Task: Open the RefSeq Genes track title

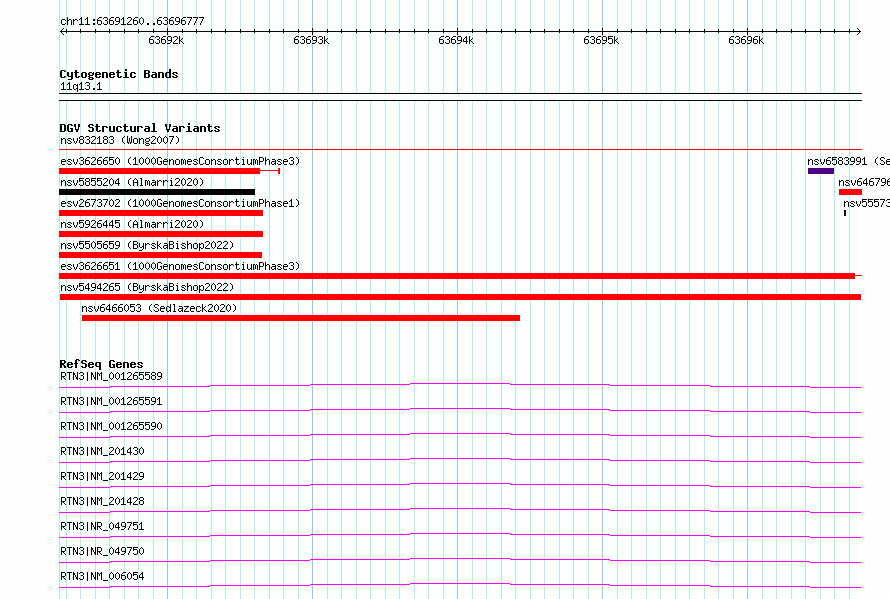Action: [101, 364]
